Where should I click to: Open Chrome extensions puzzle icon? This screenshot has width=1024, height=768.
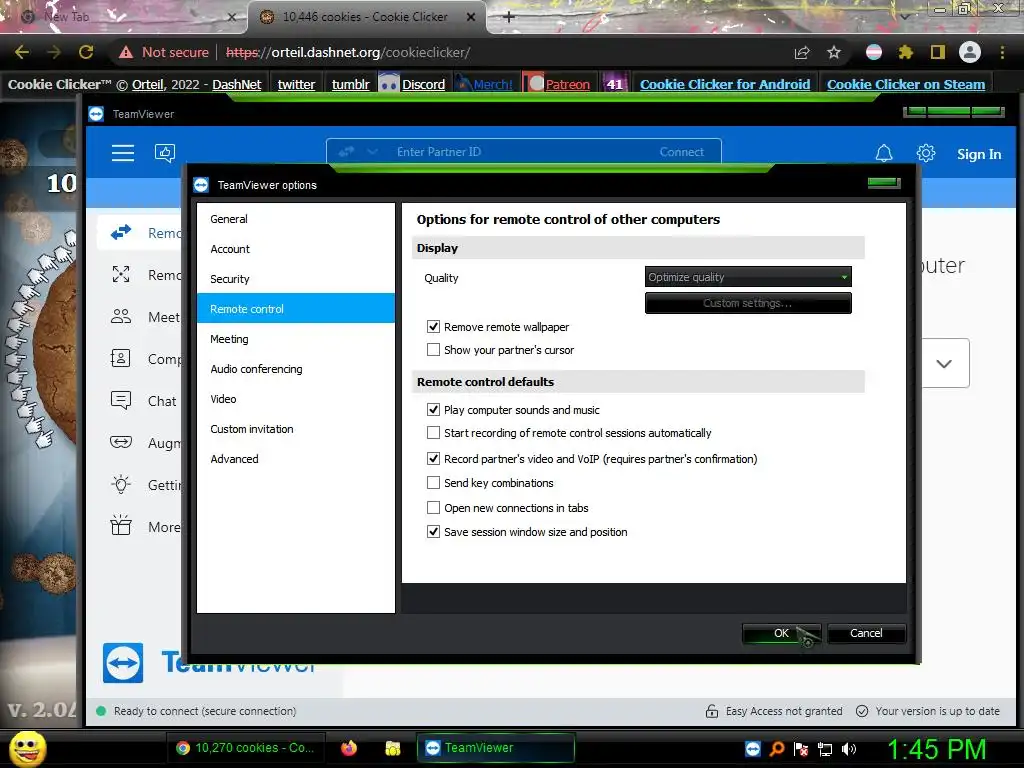(905, 52)
